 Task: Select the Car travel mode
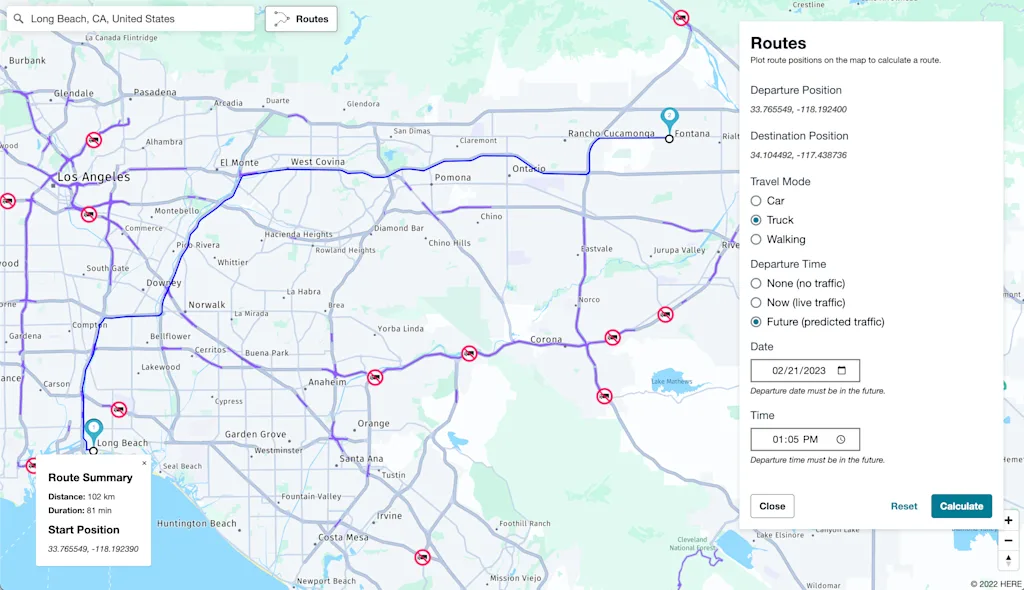(756, 200)
